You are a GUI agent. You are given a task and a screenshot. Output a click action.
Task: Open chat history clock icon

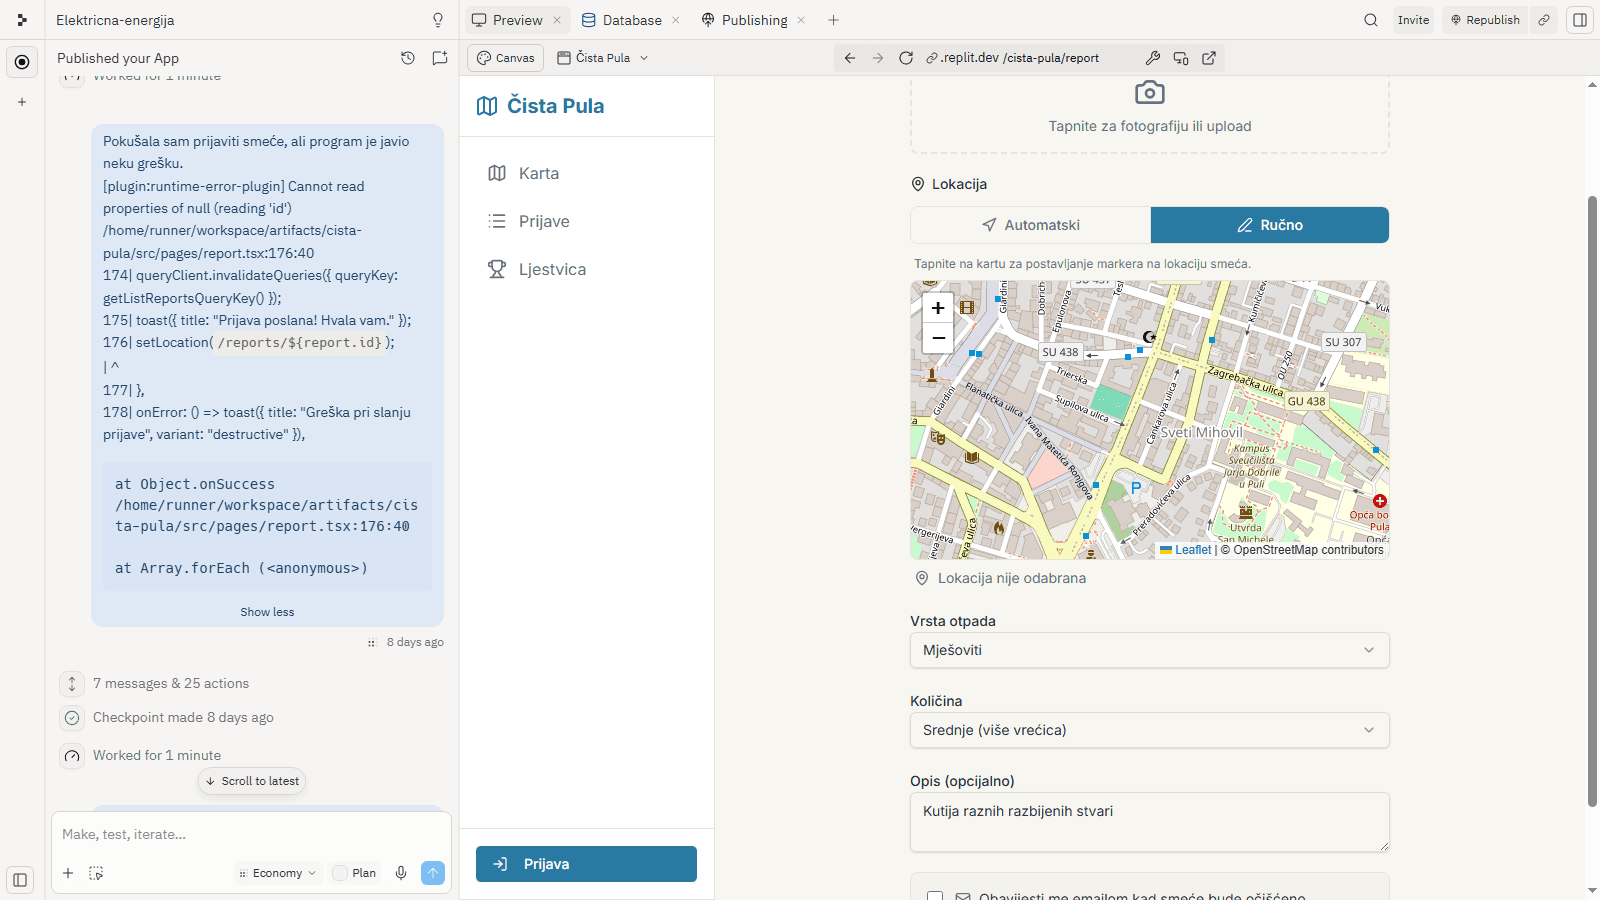[x=408, y=58]
